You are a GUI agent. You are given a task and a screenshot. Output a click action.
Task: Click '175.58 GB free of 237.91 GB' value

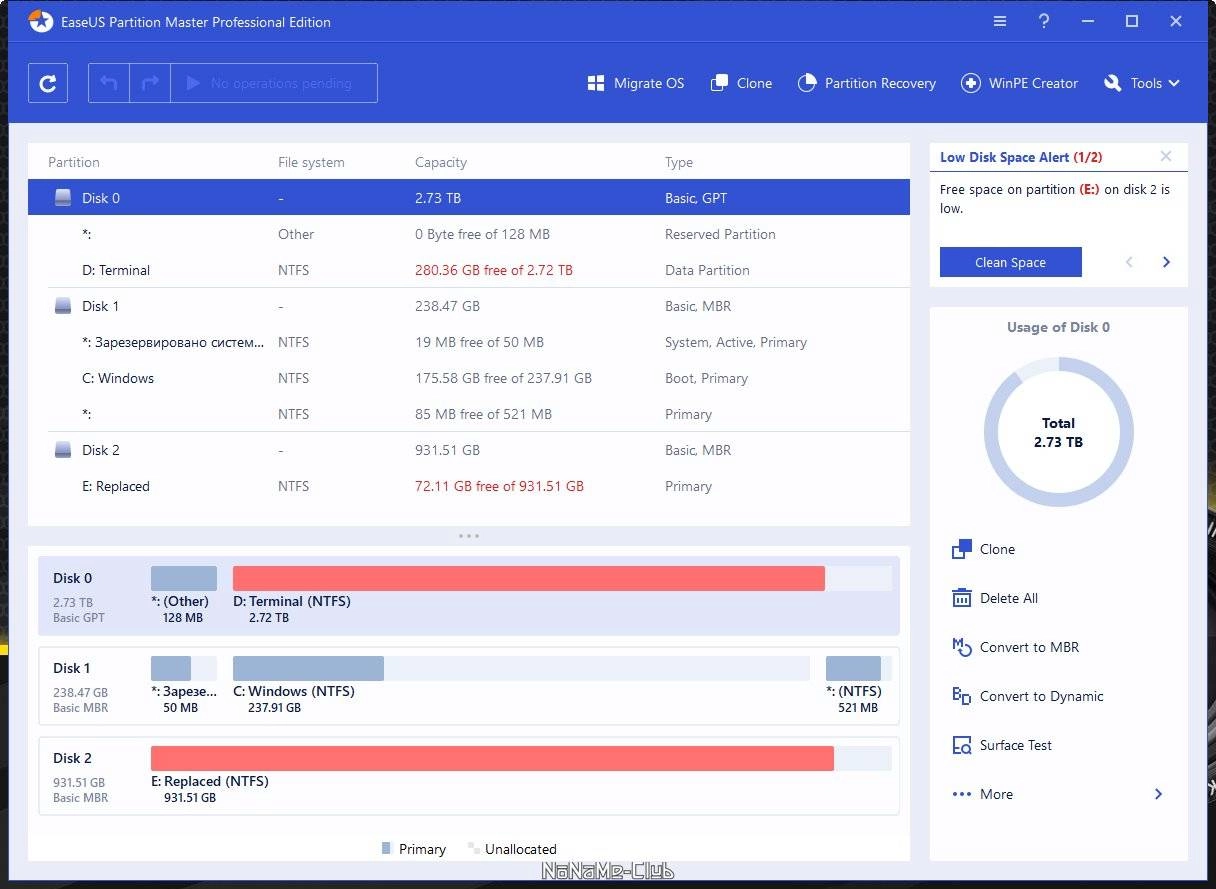coord(504,378)
